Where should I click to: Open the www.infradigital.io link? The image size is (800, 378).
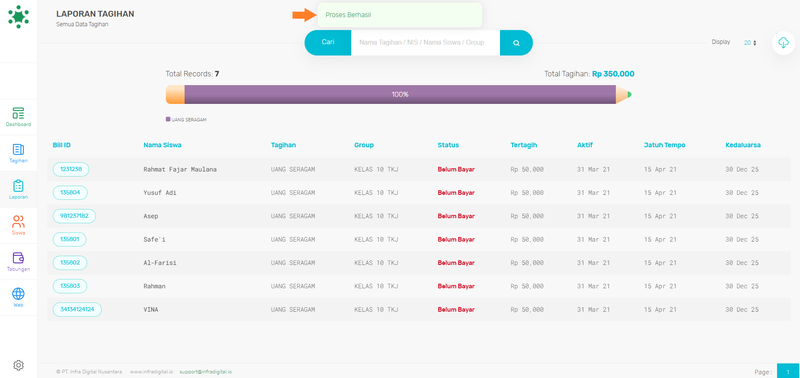152,372
